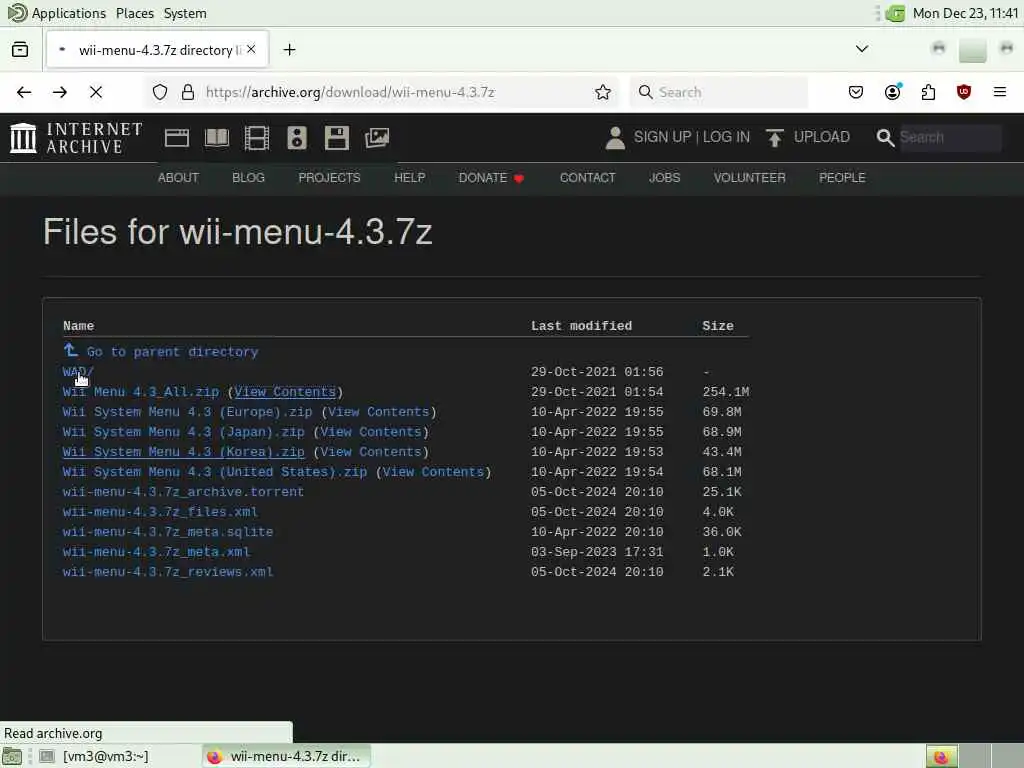Open the BLOG navigation item
The image size is (1024, 768).
coord(248,178)
